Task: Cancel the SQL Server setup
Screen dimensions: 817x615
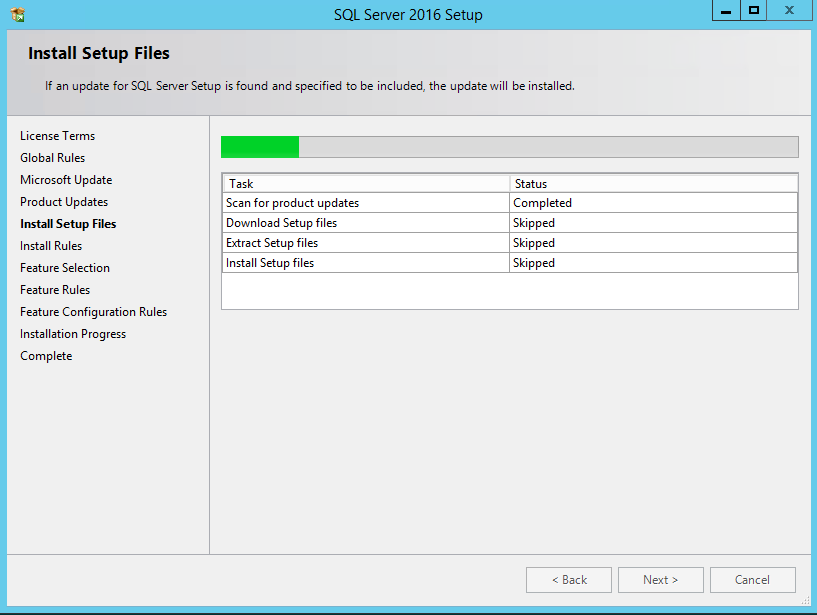Action: [x=752, y=580]
